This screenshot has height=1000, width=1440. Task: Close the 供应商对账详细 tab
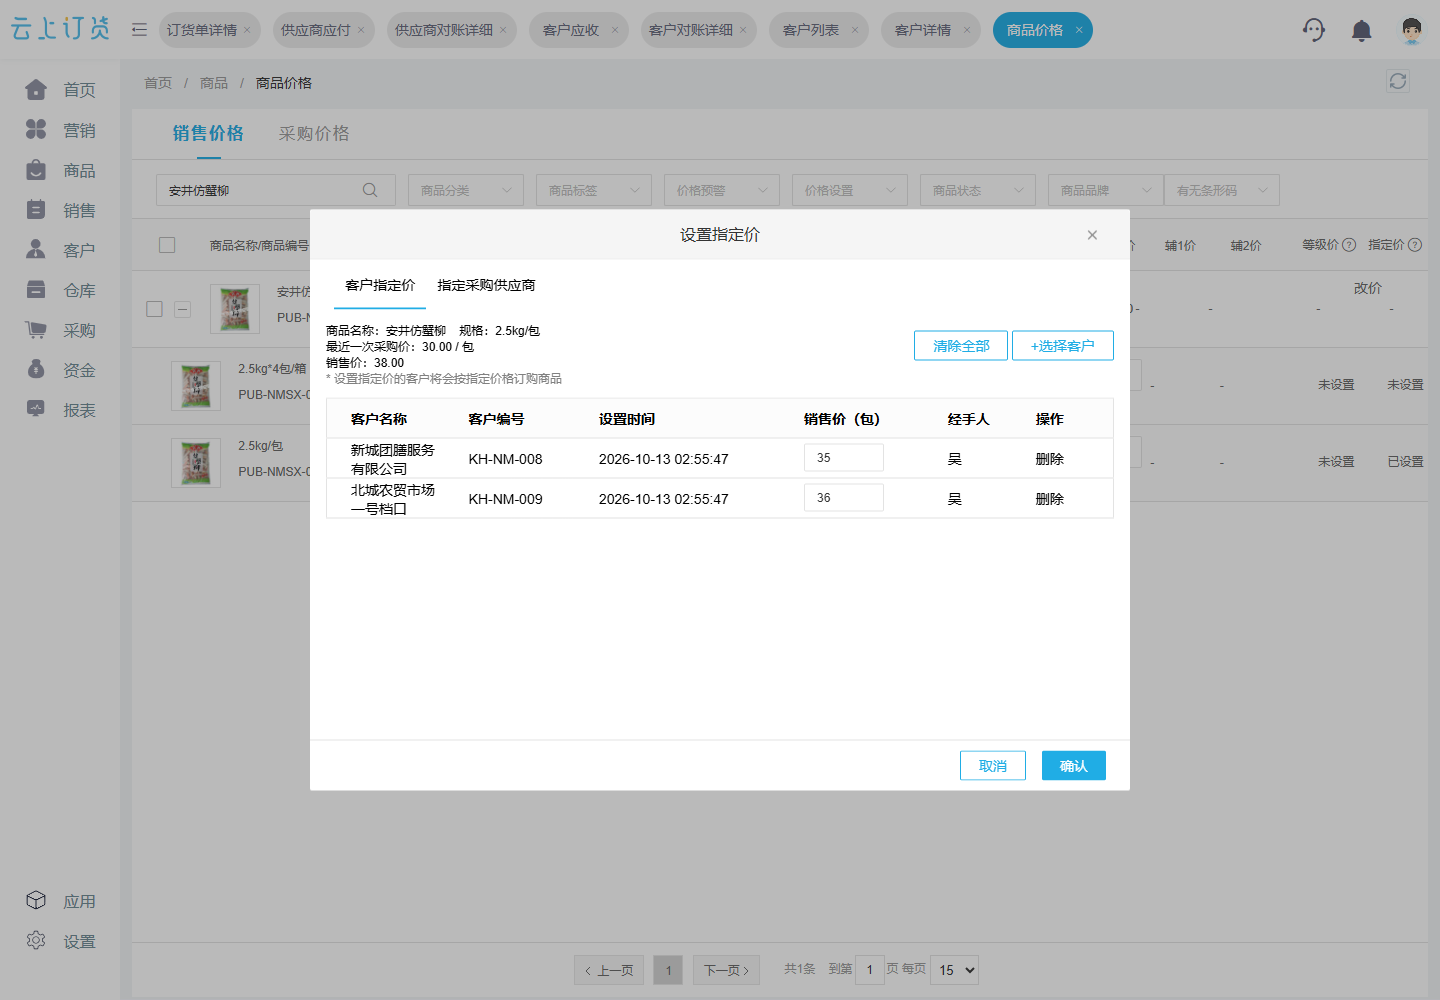pos(503,30)
